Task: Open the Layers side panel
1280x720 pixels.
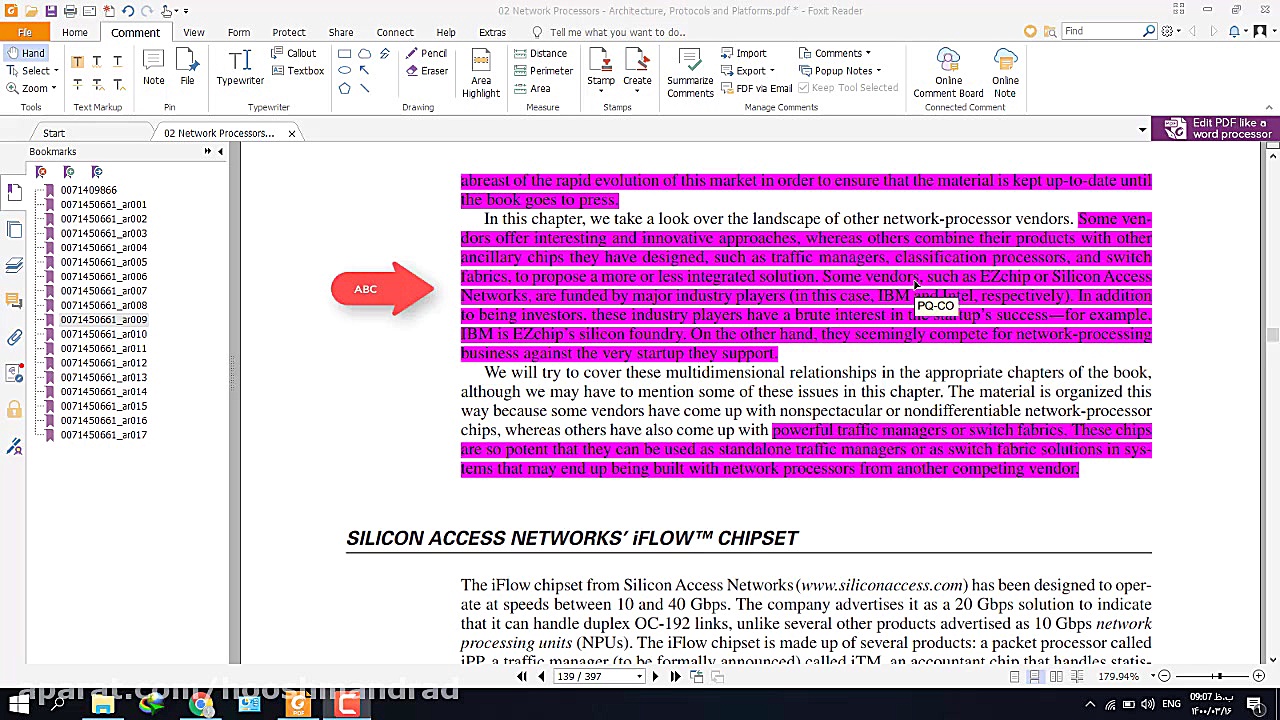Action: point(14,265)
